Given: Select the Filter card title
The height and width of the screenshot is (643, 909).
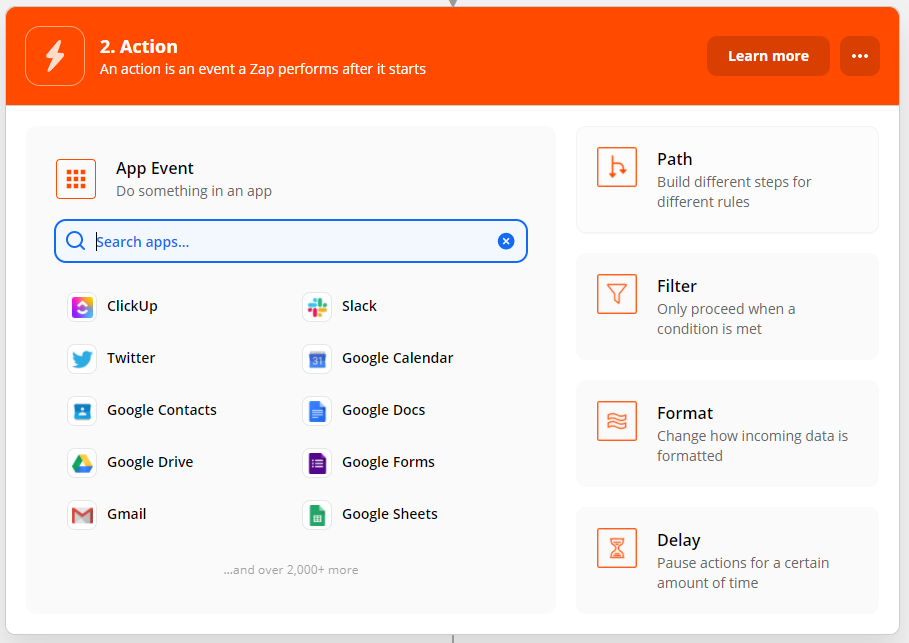Looking at the screenshot, I should 677,286.
